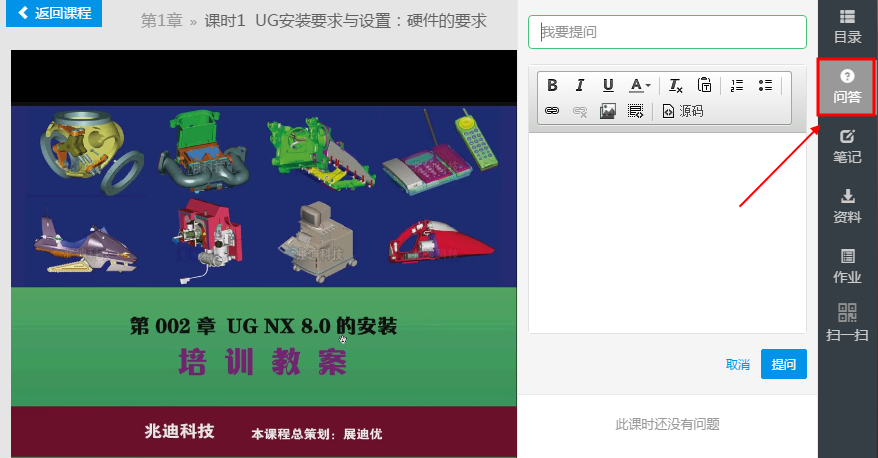Image resolution: width=878 pixels, height=458 pixels.
Task: Click the select all icon in the editor toolbar
Action: 635,111
